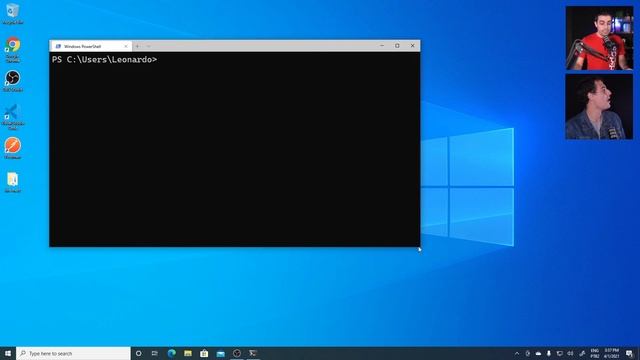This screenshot has width=640, height=360.
Task: Minimize the Windows Terminal window
Action: (382, 46)
